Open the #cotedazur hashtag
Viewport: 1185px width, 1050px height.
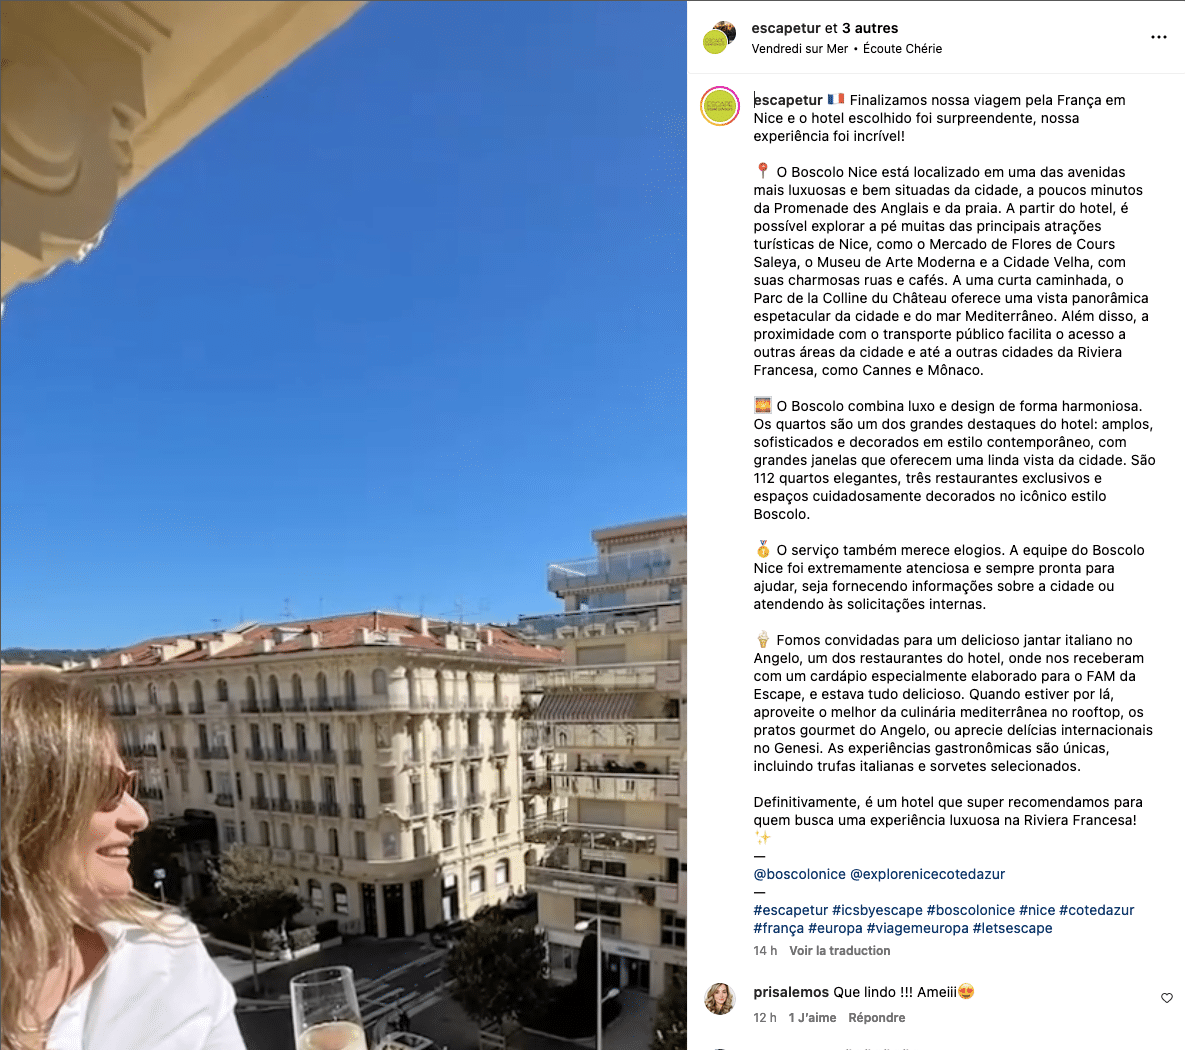[1096, 910]
